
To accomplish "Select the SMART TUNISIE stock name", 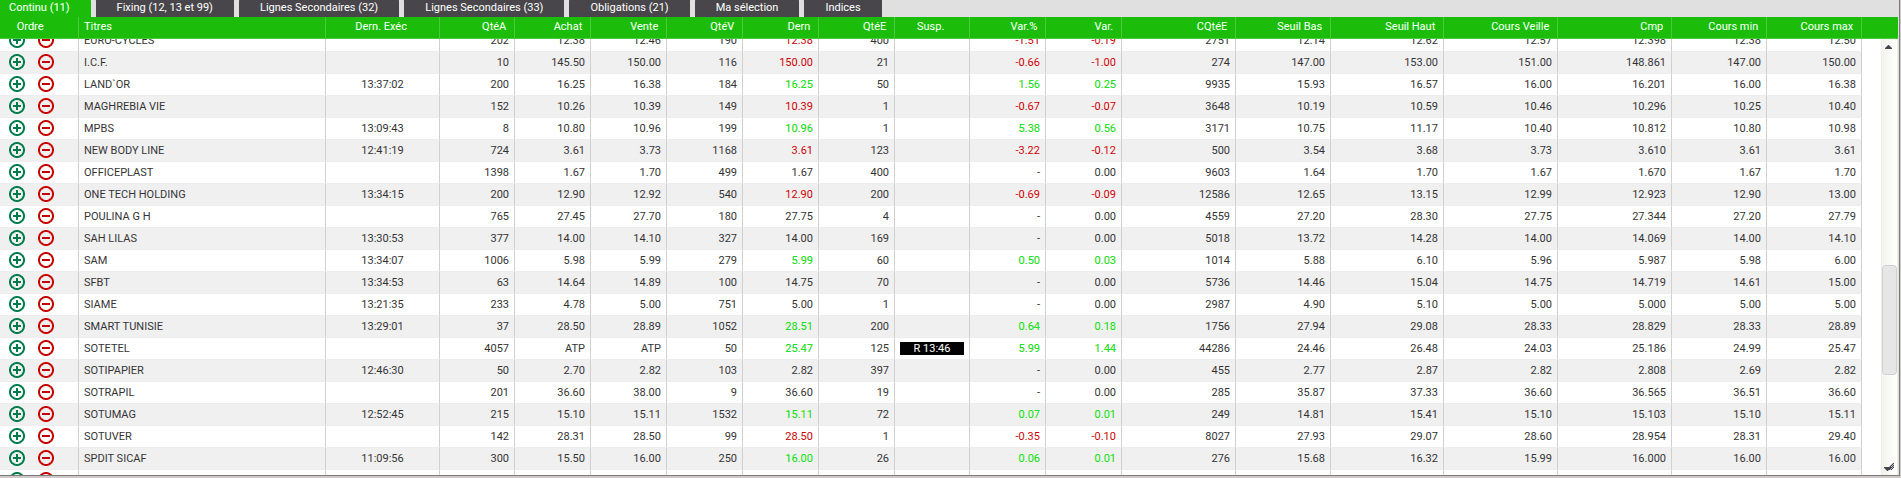I will 123,326.
